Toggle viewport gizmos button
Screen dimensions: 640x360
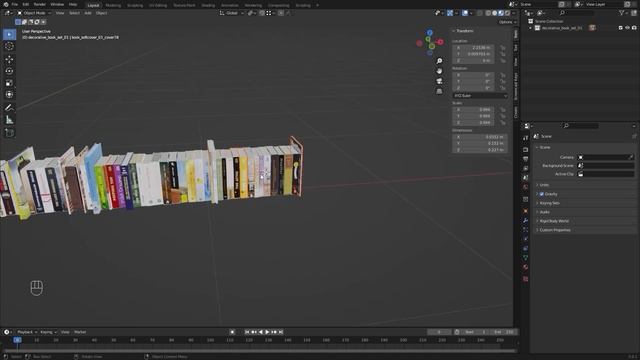pos(450,13)
